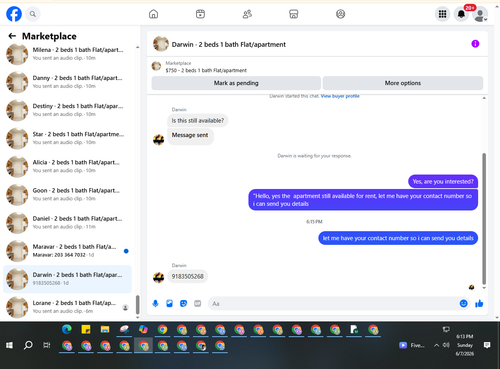Open the Friends icon in top navigation
Screen dimensions: 500x369
click(x=247, y=14)
